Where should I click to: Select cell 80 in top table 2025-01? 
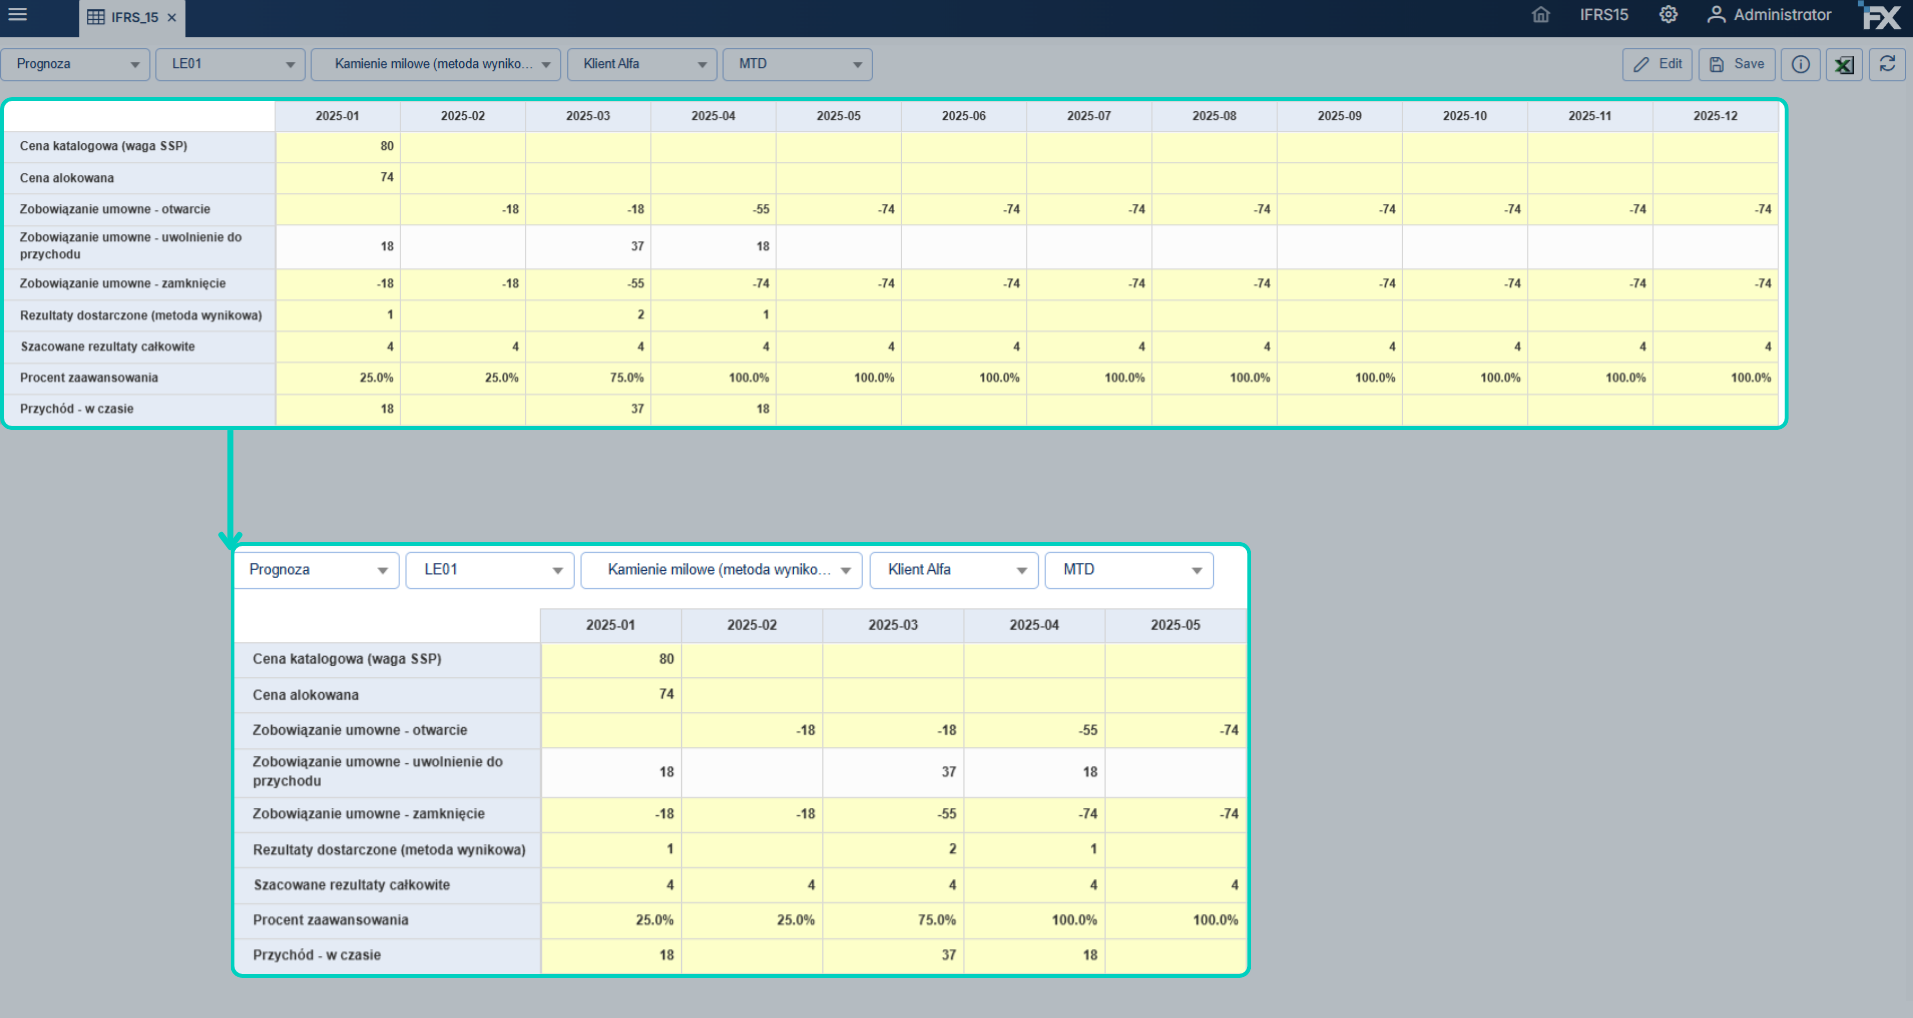338,147
